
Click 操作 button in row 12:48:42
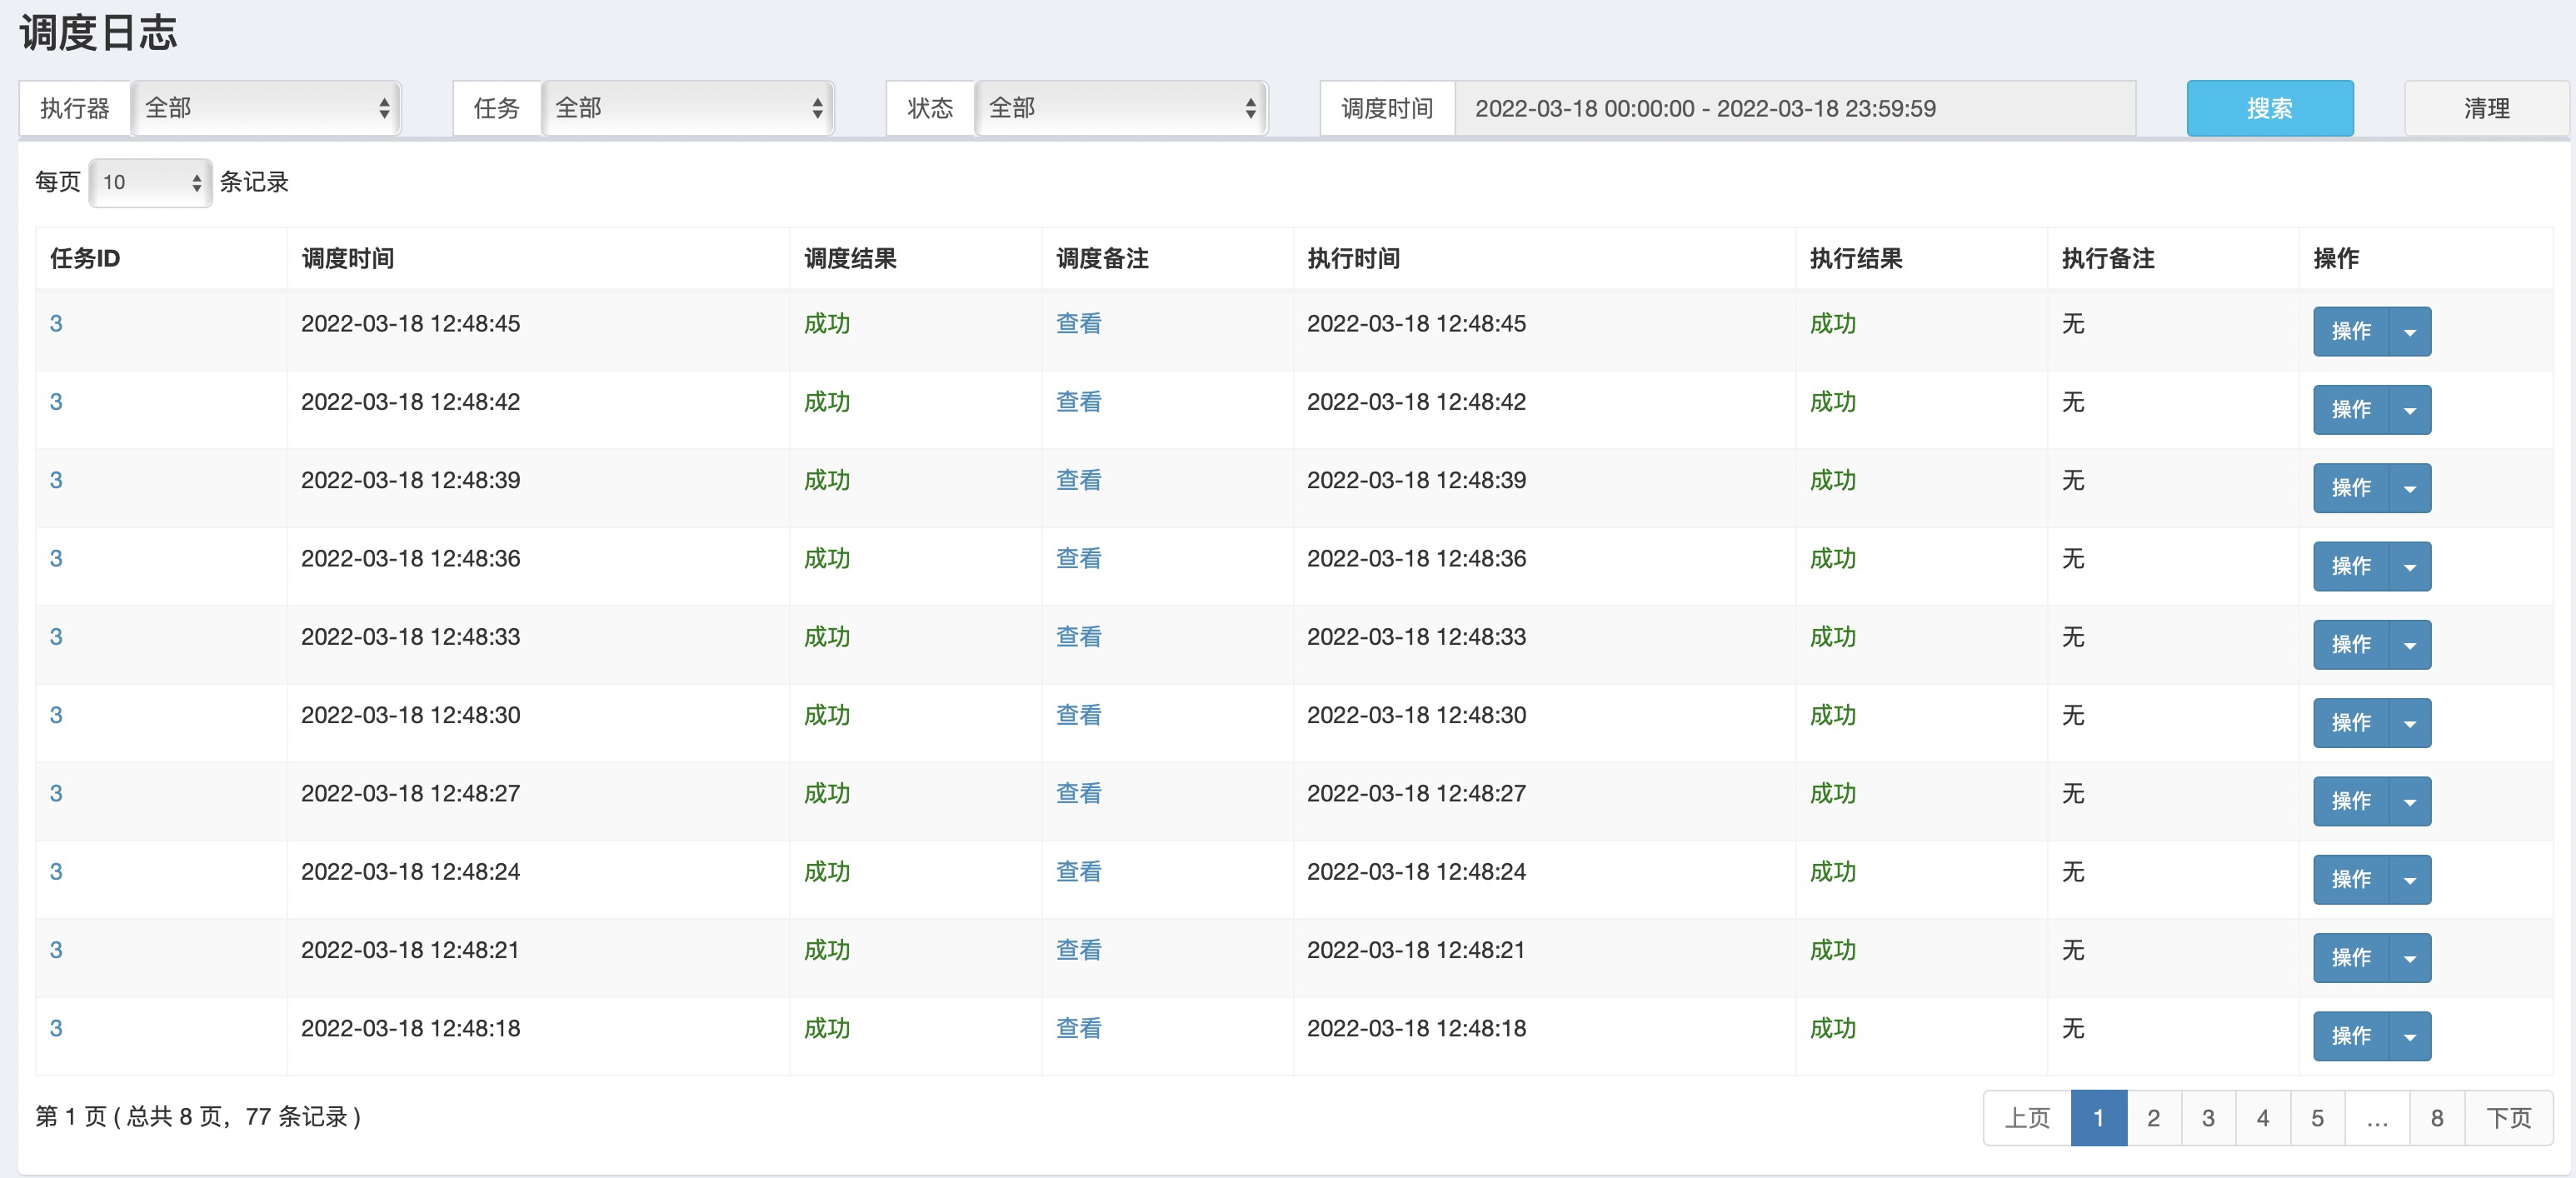click(2351, 410)
